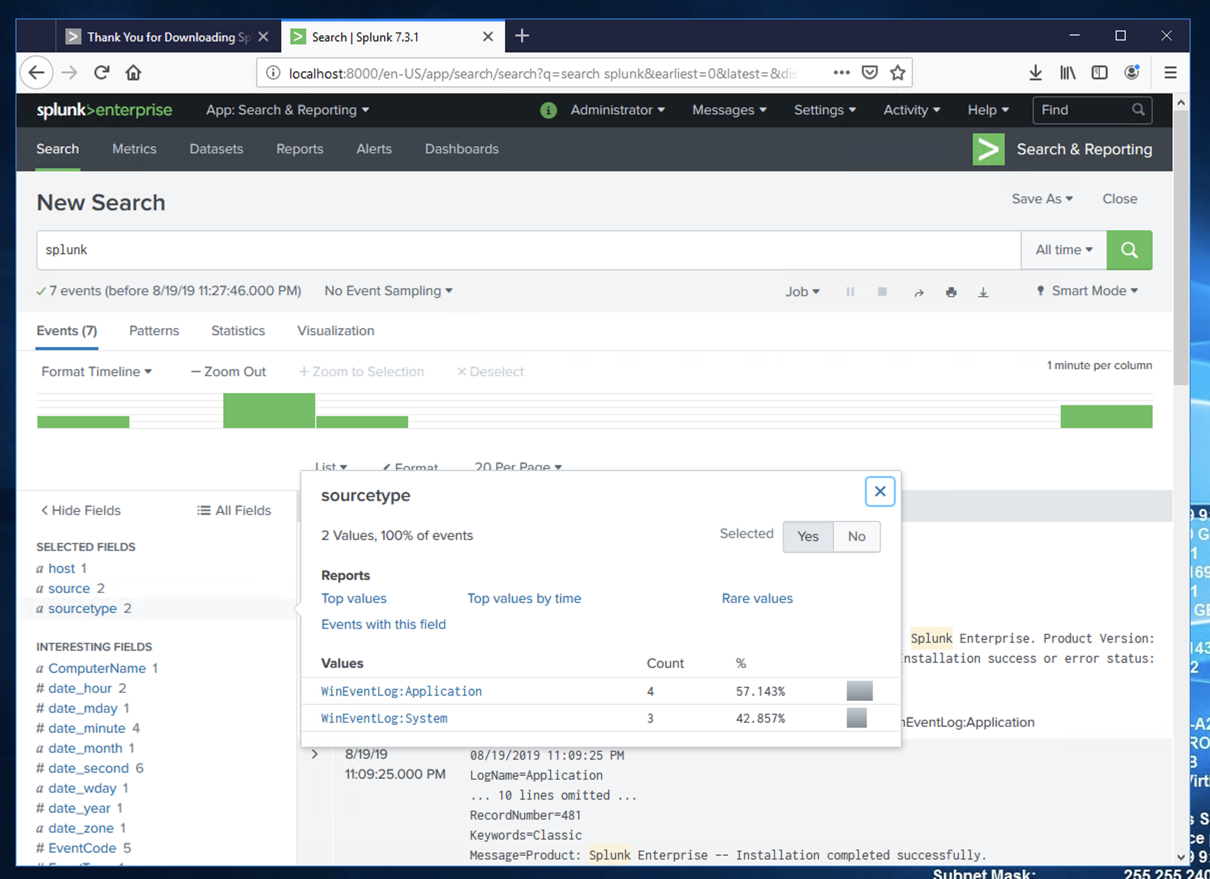Set sourcetype Selected to Yes

tap(808, 537)
